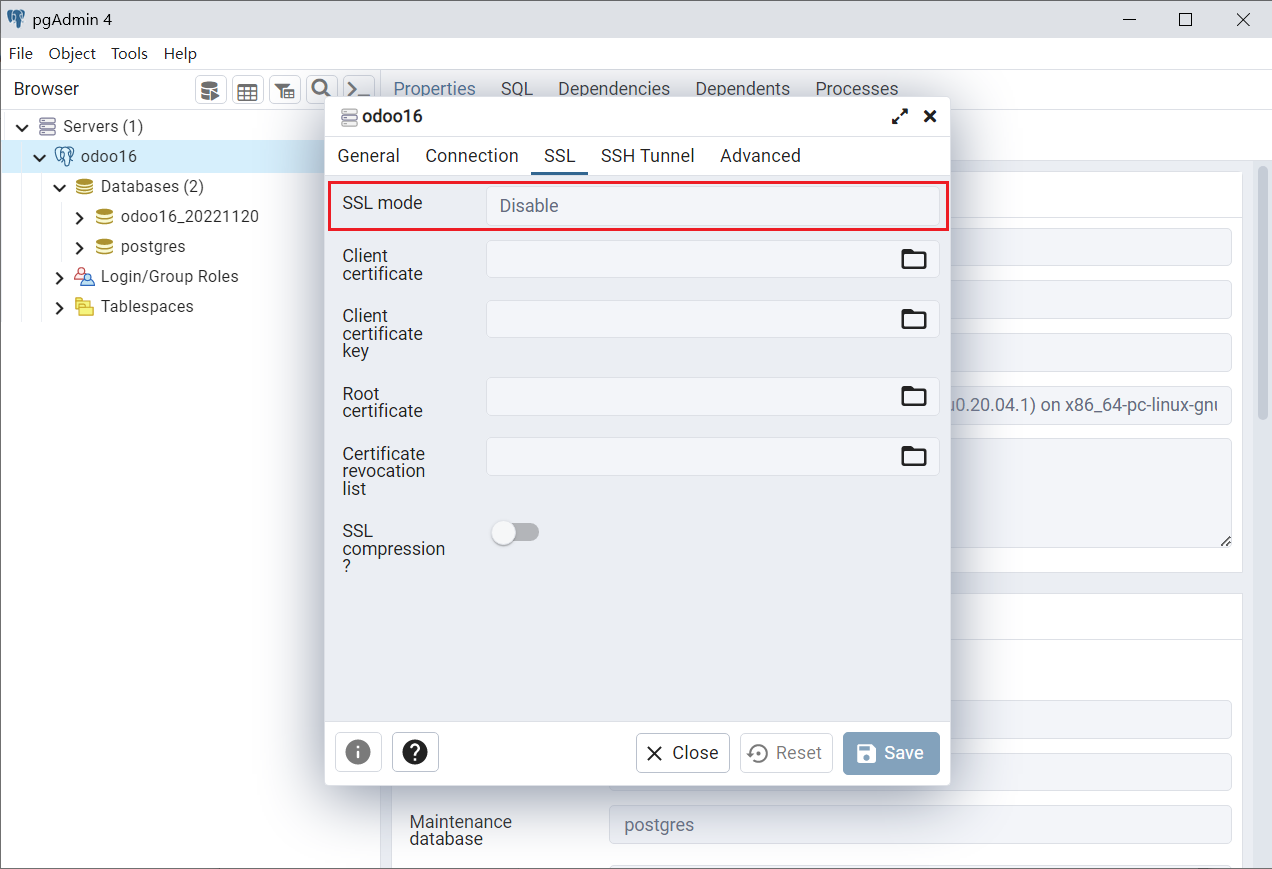Maximize the odoo16 dialog with expand arrows
Image resolution: width=1272 pixels, height=869 pixels.
coord(900,116)
